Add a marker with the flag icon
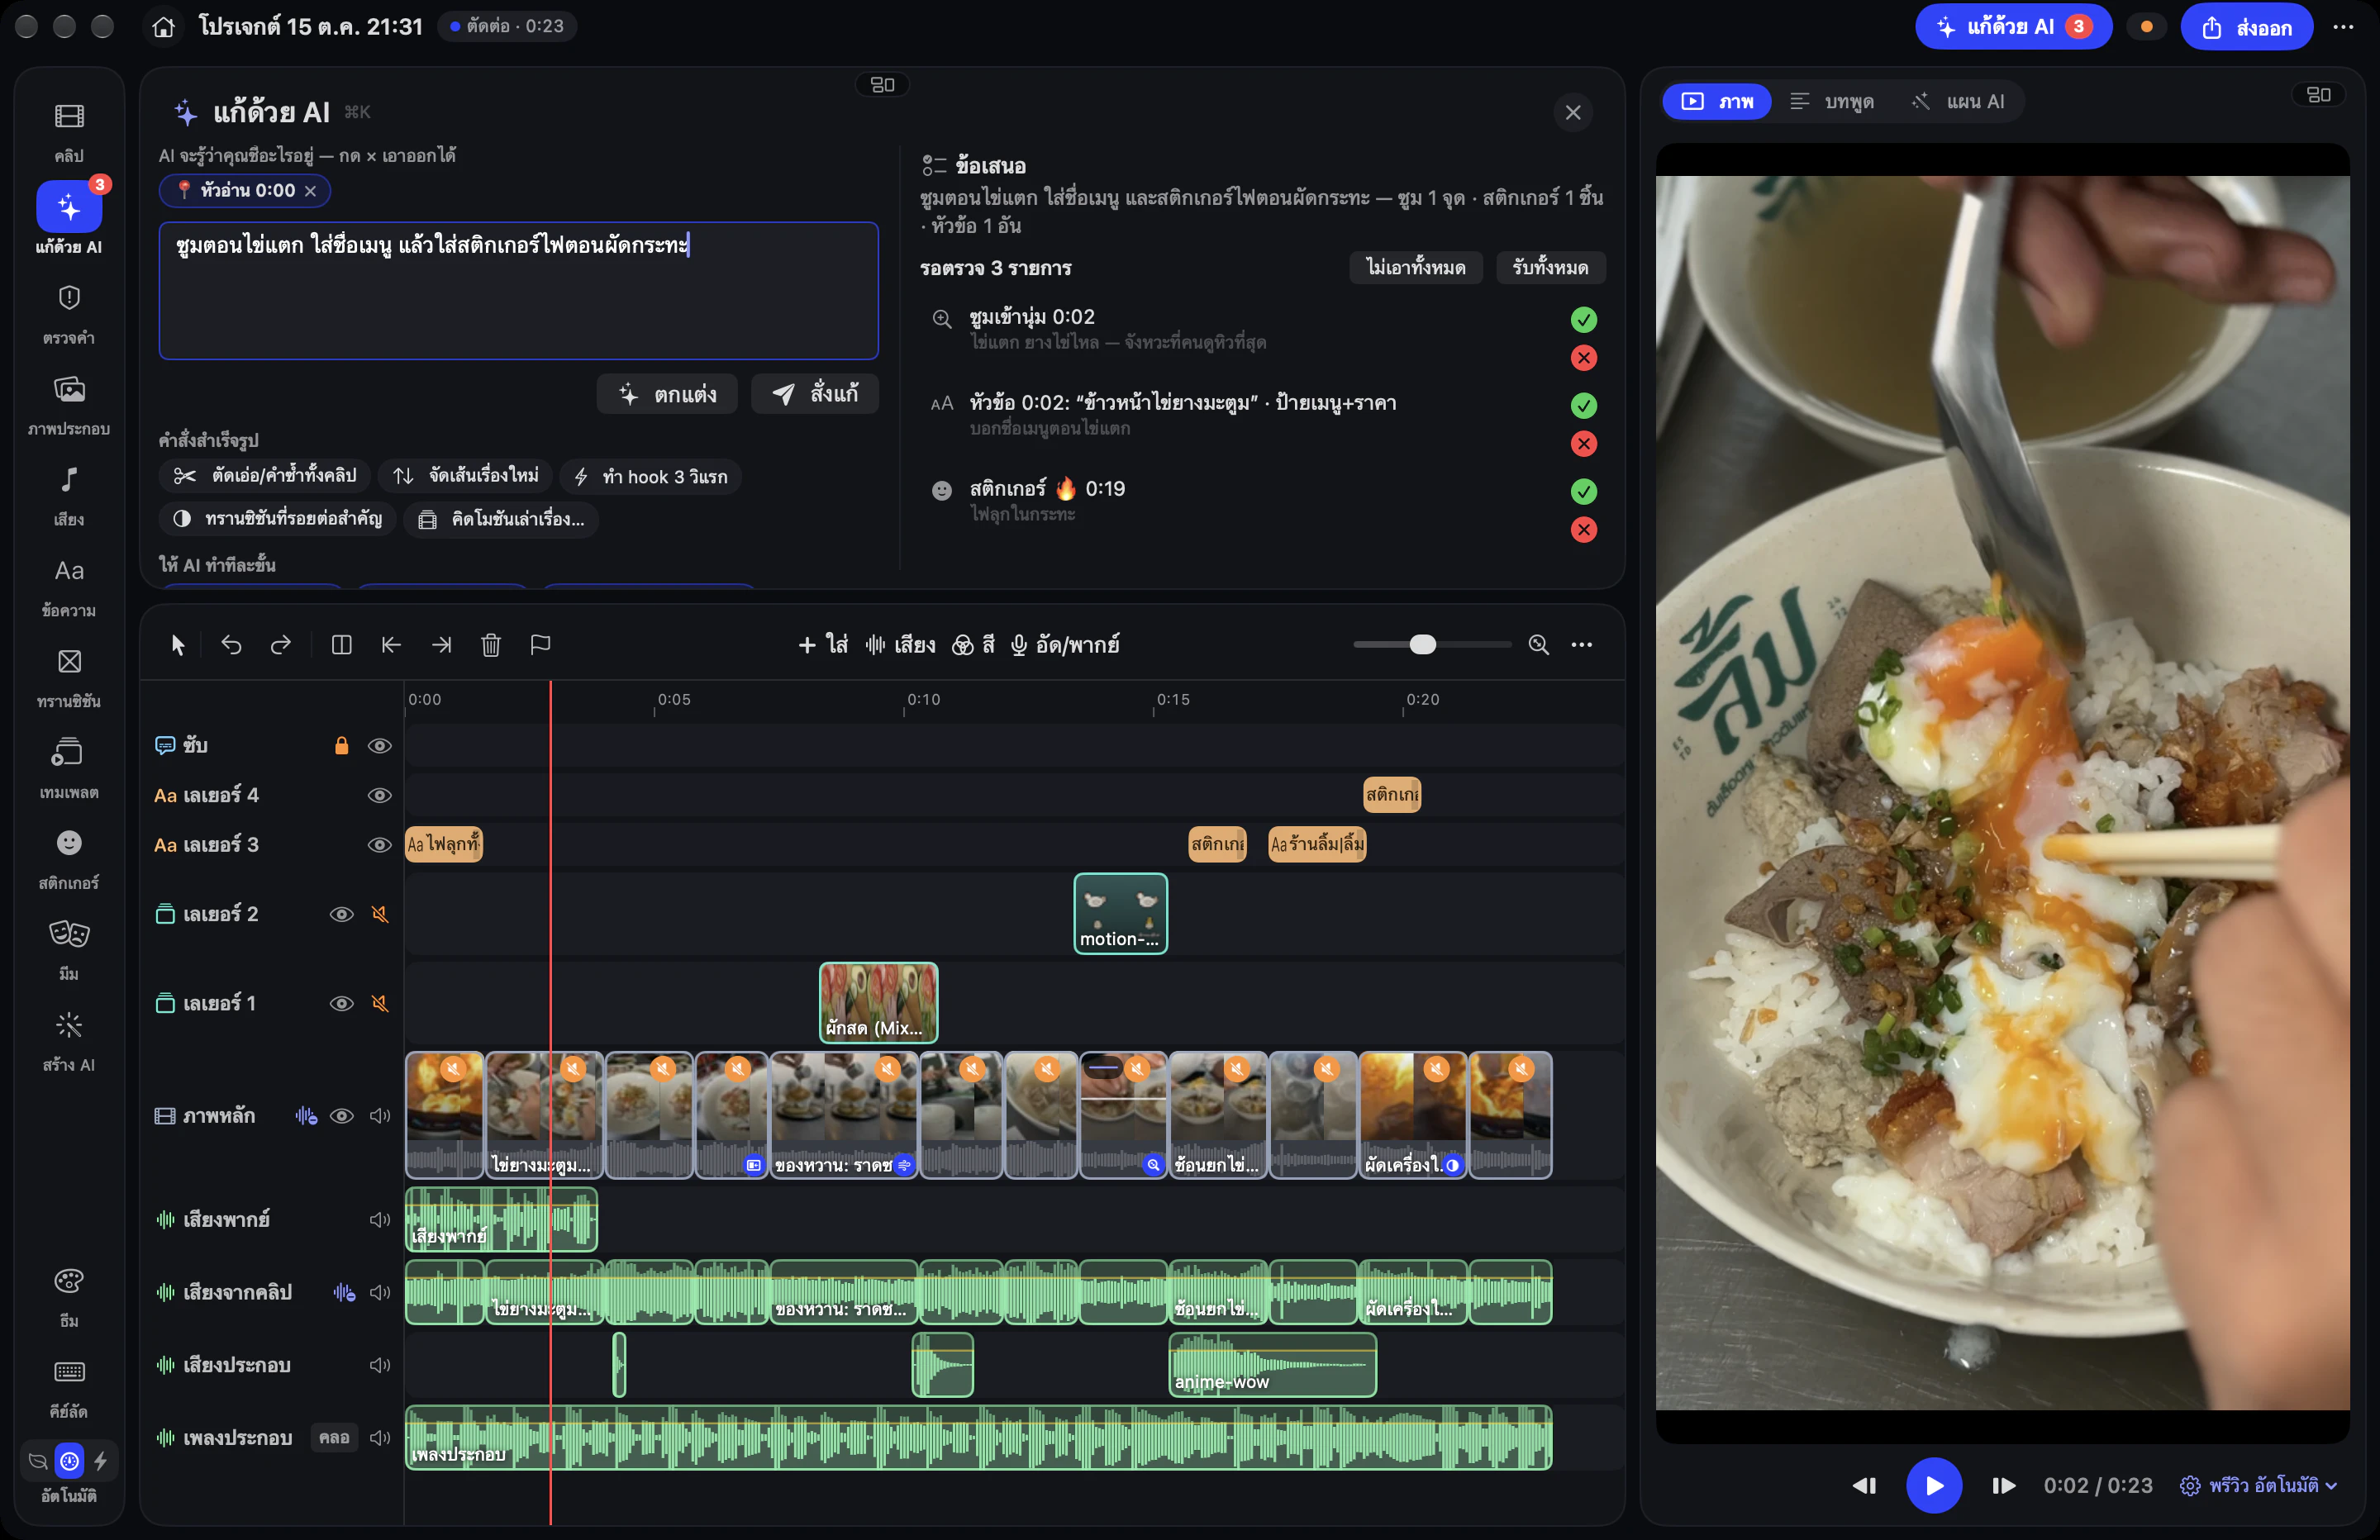Image resolution: width=2380 pixels, height=1540 pixels. (x=540, y=645)
